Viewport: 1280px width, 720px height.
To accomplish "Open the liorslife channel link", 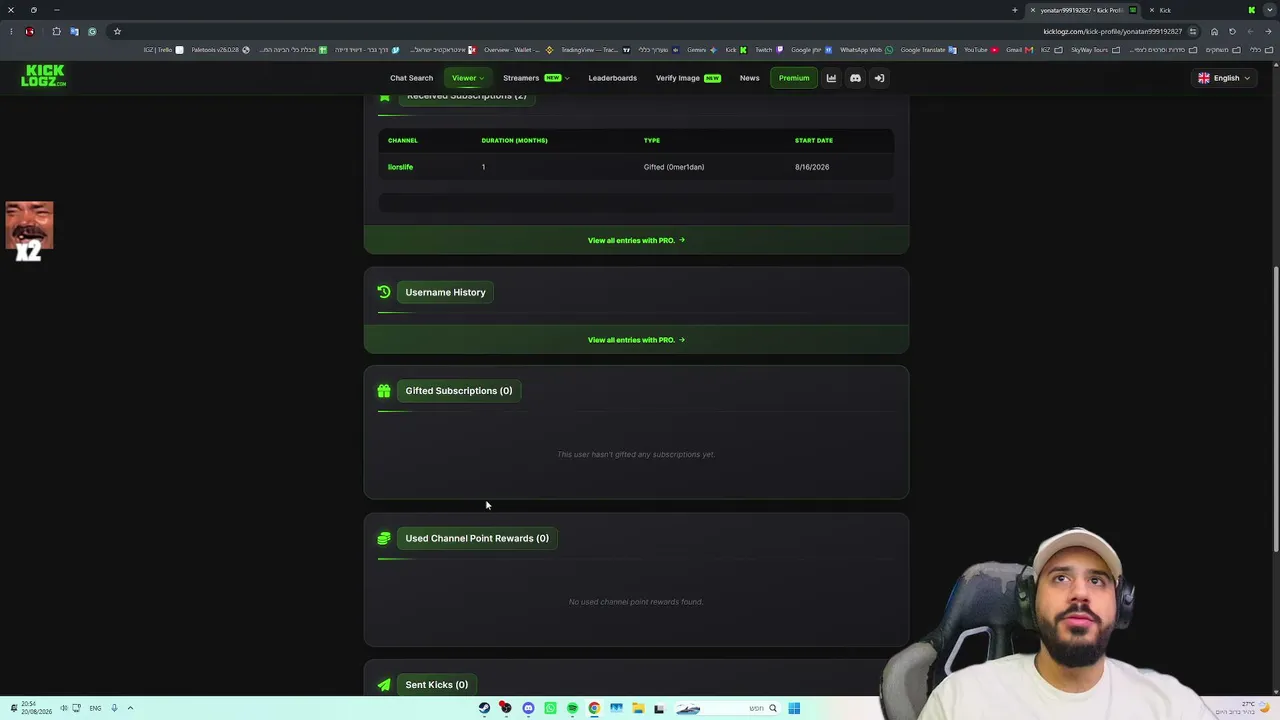I will point(400,167).
